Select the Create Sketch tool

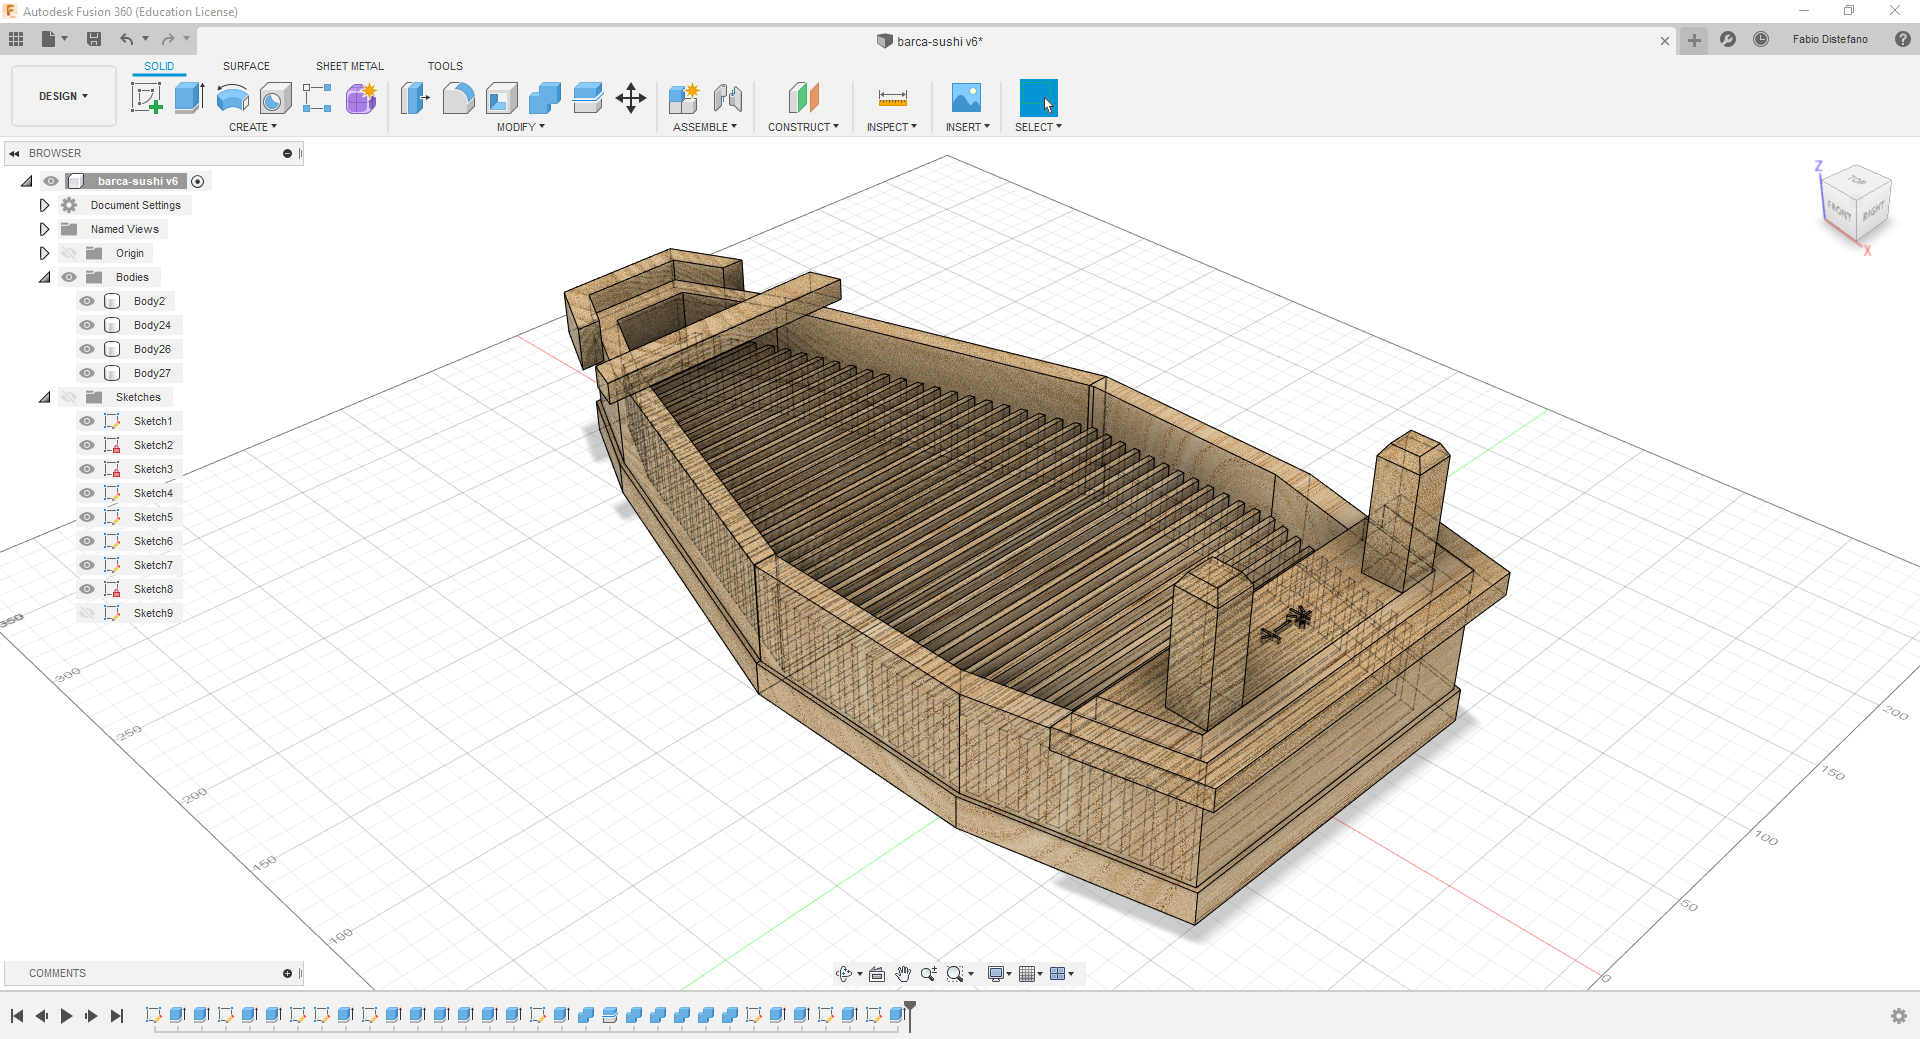click(146, 98)
